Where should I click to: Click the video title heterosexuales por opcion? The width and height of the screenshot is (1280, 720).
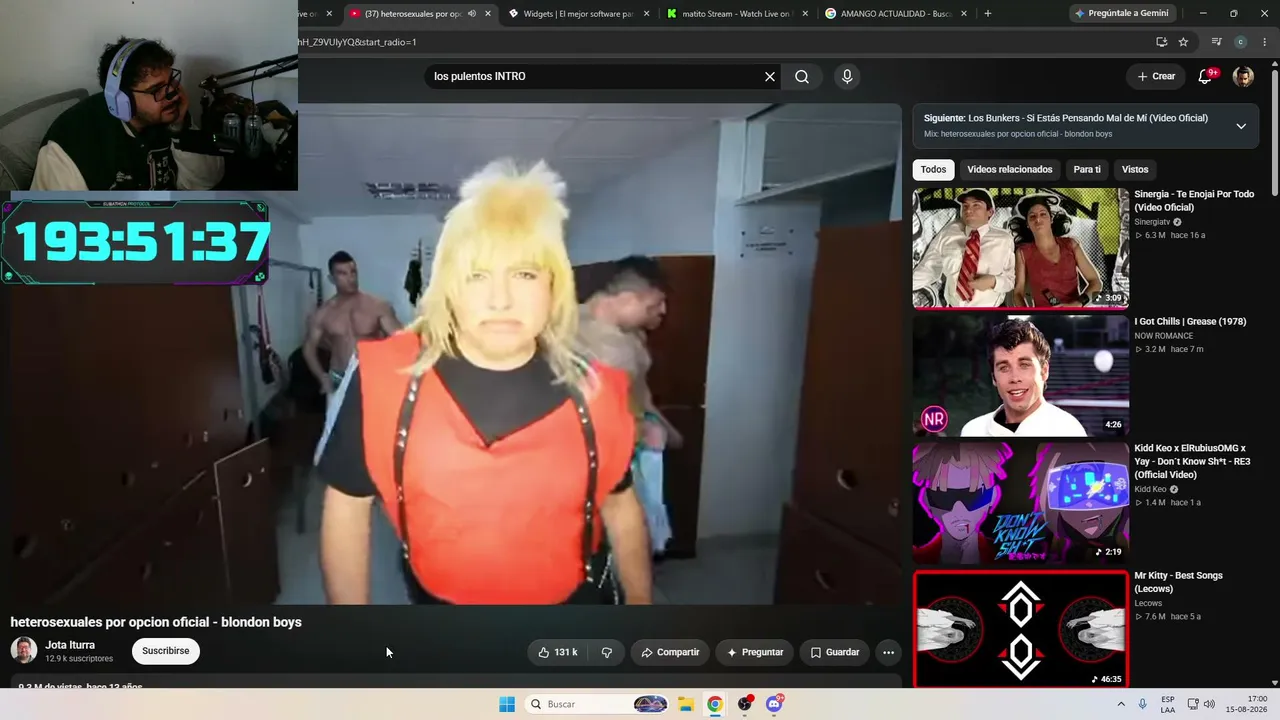(156, 622)
